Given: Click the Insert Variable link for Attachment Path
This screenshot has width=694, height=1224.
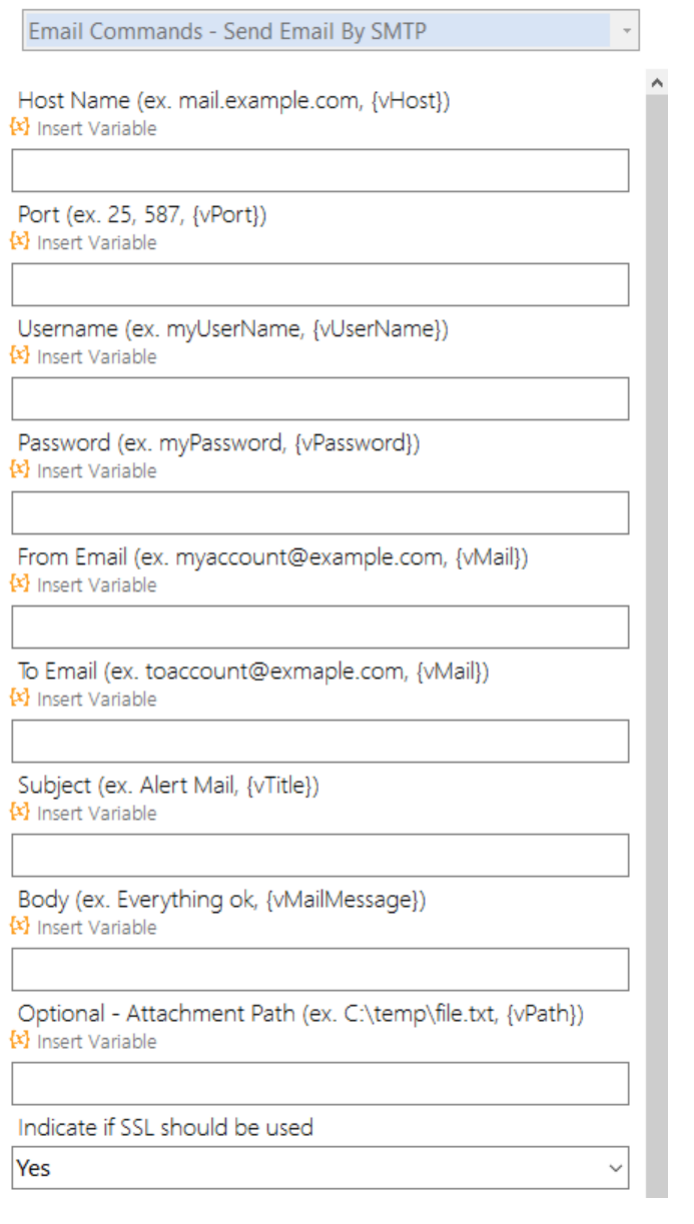Looking at the screenshot, I should (x=97, y=1041).
